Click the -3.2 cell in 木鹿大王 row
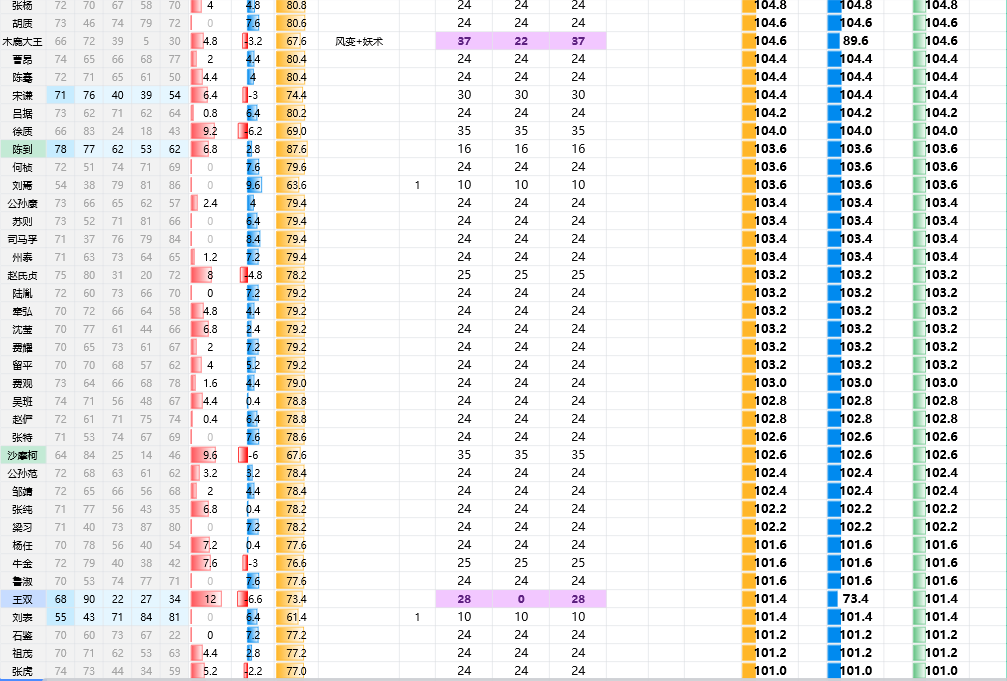1007x681 pixels. click(x=253, y=41)
